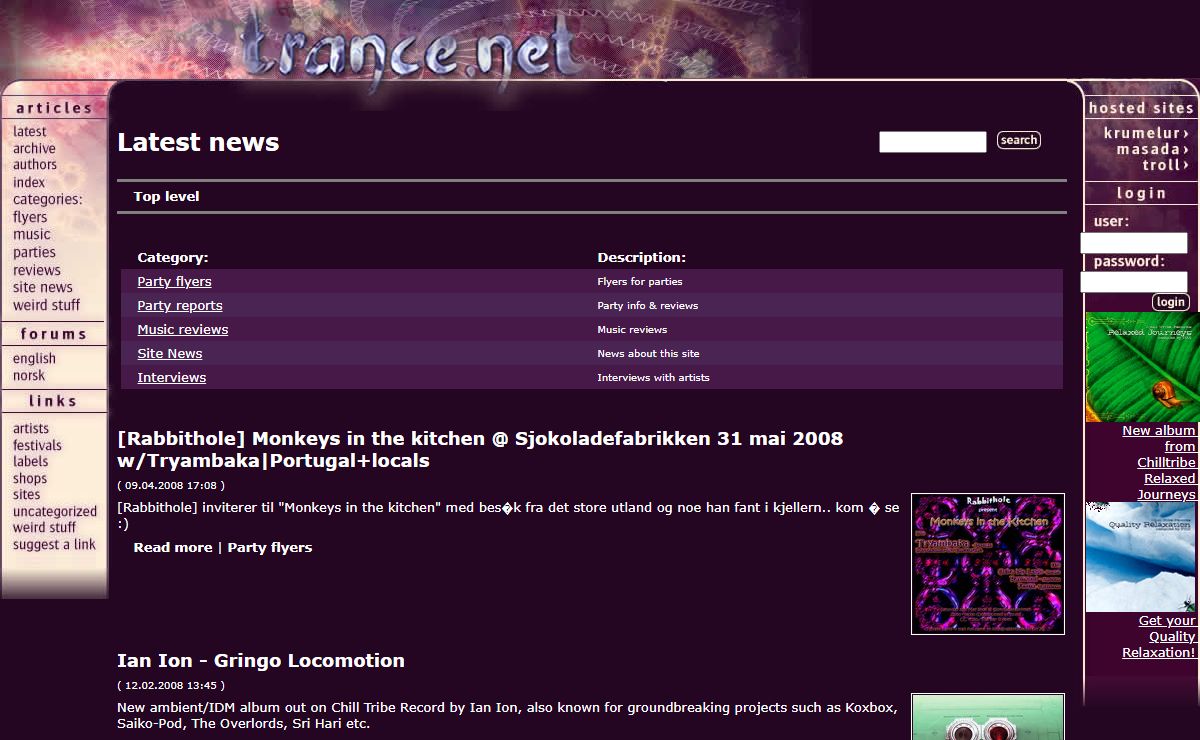This screenshot has height=740, width=1200.
Task: Open Site News category row link
Action: [x=170, y=353]
